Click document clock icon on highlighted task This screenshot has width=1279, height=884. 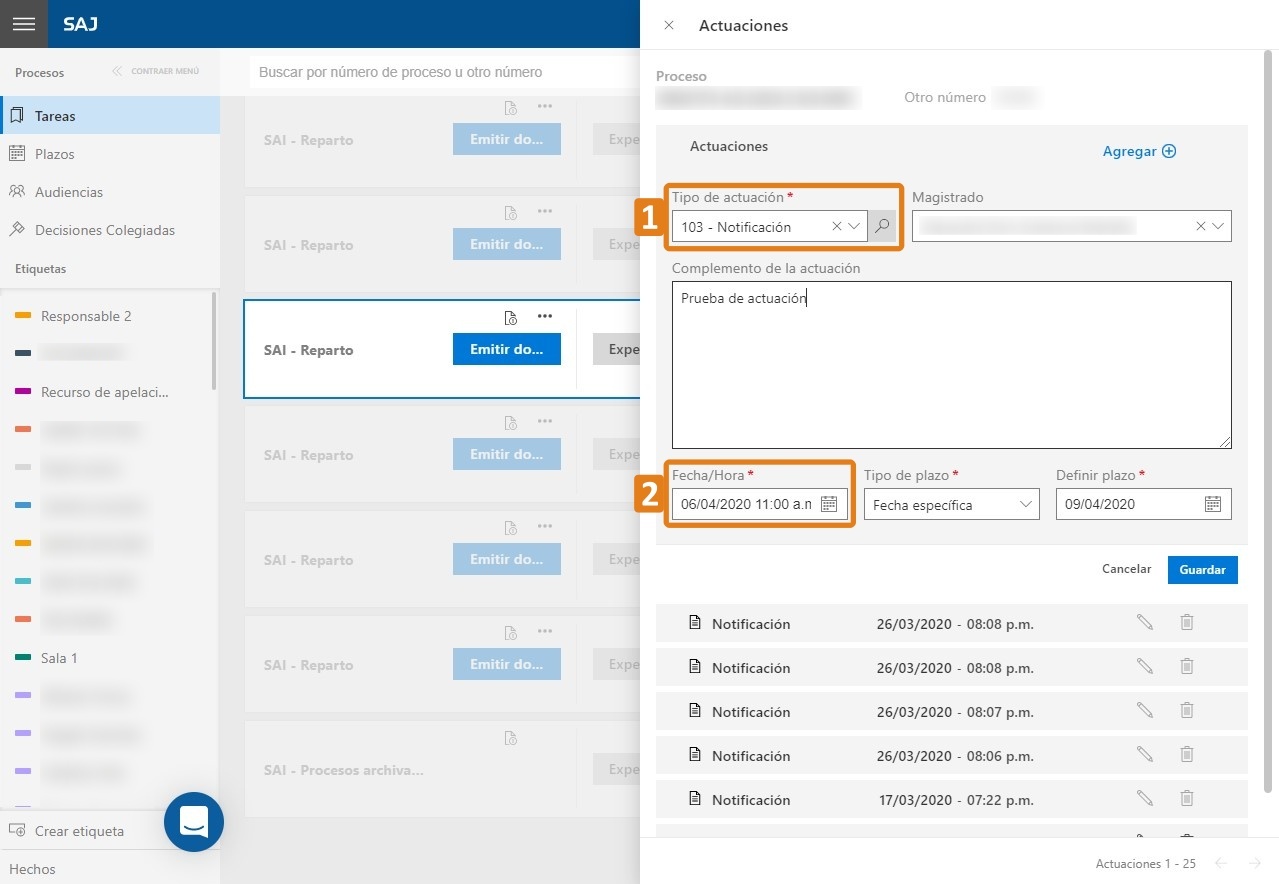[x=510, y=318]
